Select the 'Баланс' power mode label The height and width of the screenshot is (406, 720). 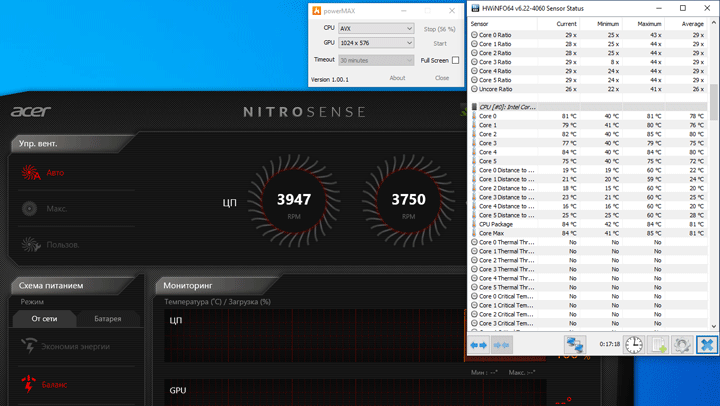[54, 384]
